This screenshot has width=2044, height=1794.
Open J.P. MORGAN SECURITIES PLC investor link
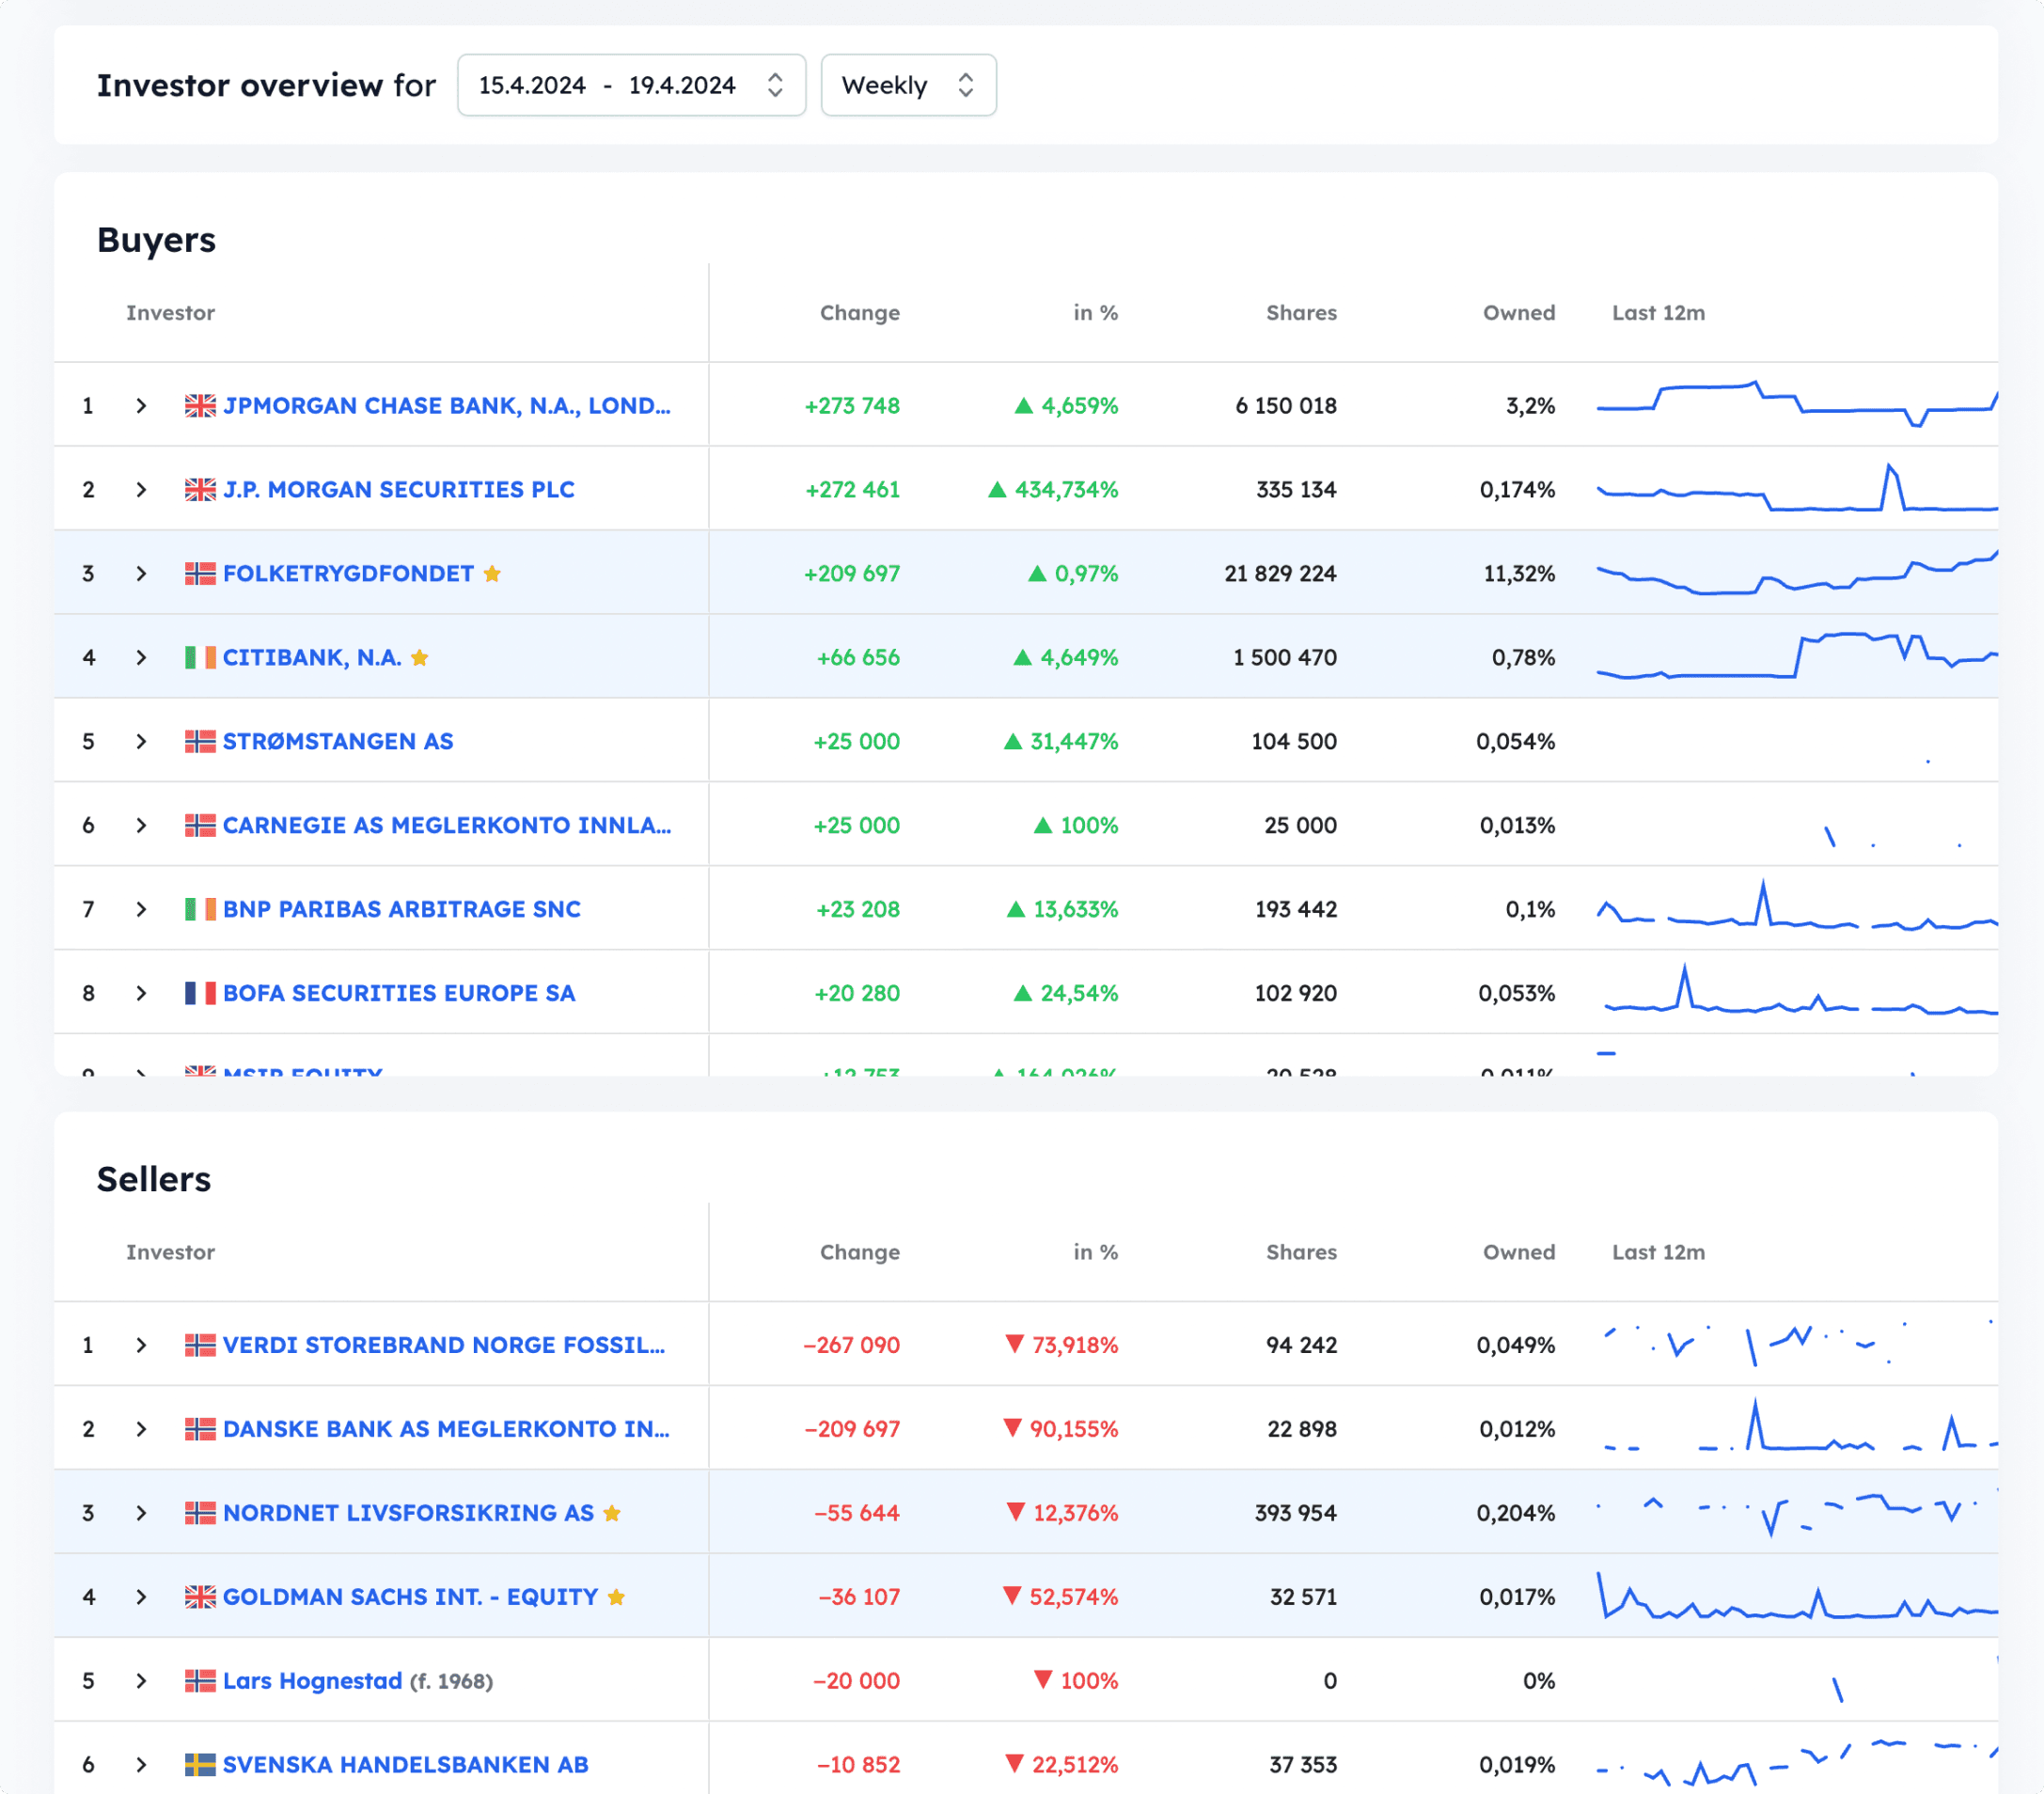[x=399, y=490]
